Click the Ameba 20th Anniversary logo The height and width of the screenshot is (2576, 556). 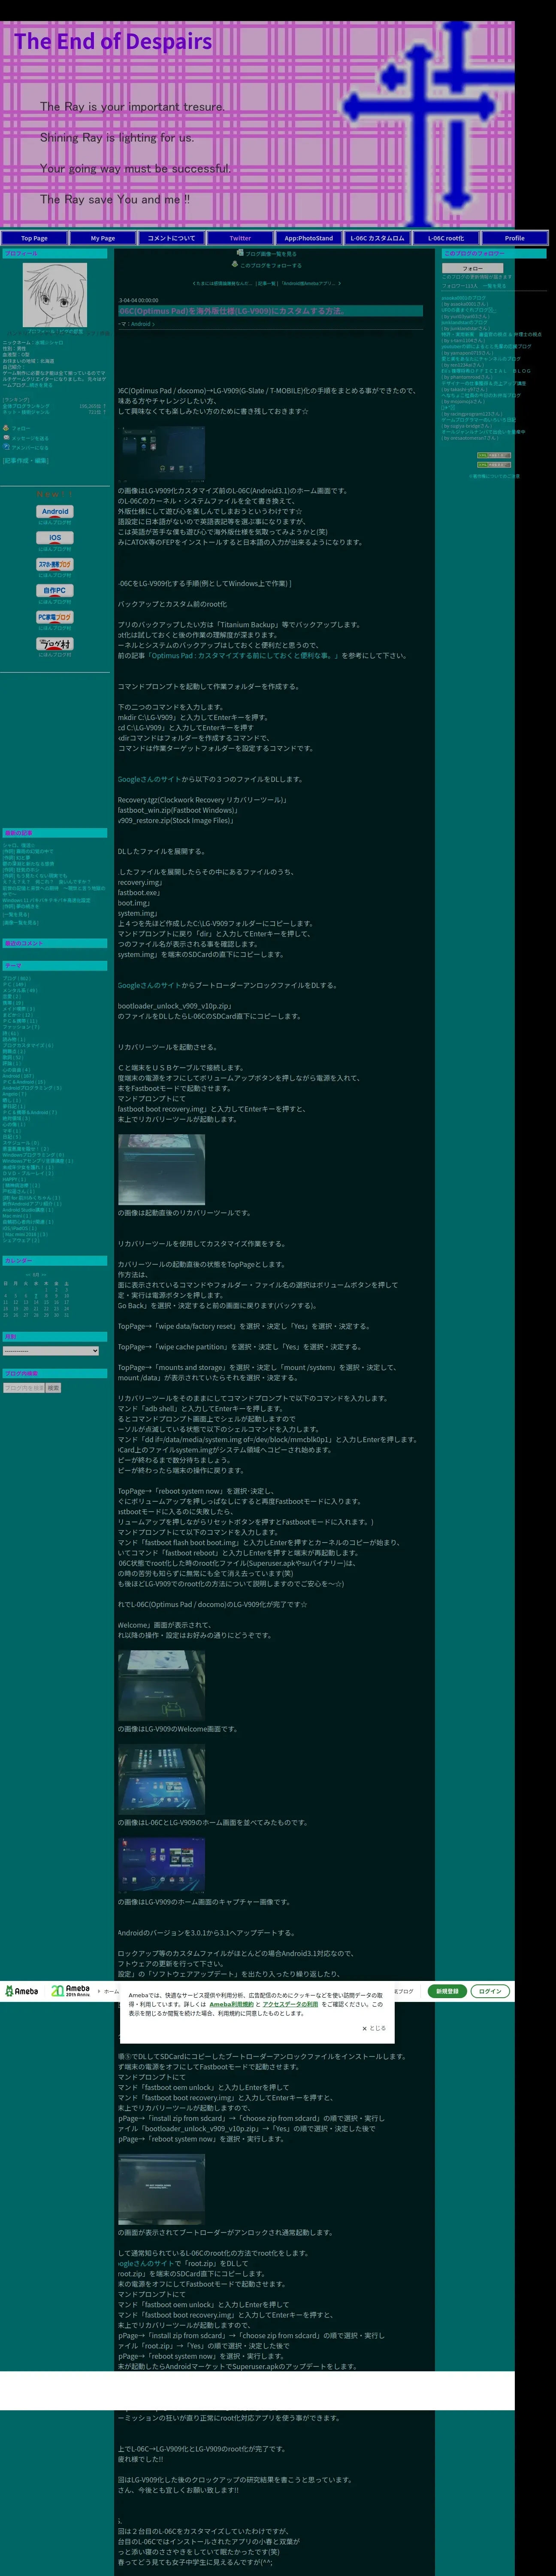71,1991
